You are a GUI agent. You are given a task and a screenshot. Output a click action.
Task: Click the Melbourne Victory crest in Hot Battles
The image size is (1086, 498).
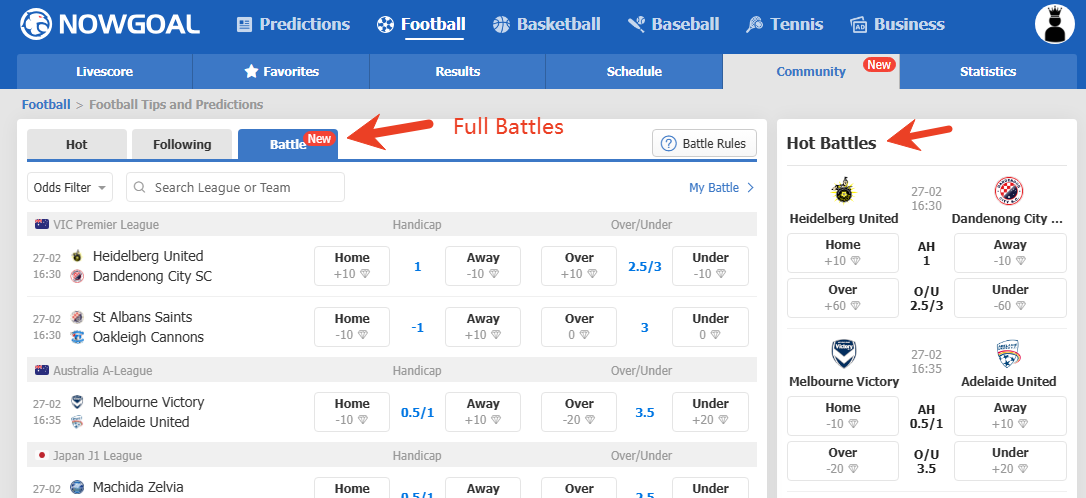tap(843, 354)
